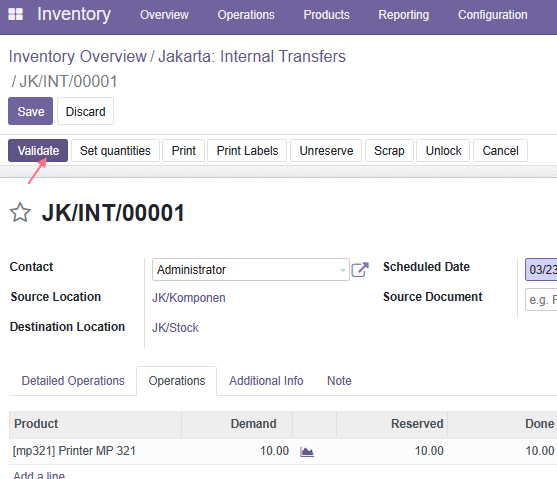Discard changes to the transfer
The image size is (557, 479).
tap(85, 111)
